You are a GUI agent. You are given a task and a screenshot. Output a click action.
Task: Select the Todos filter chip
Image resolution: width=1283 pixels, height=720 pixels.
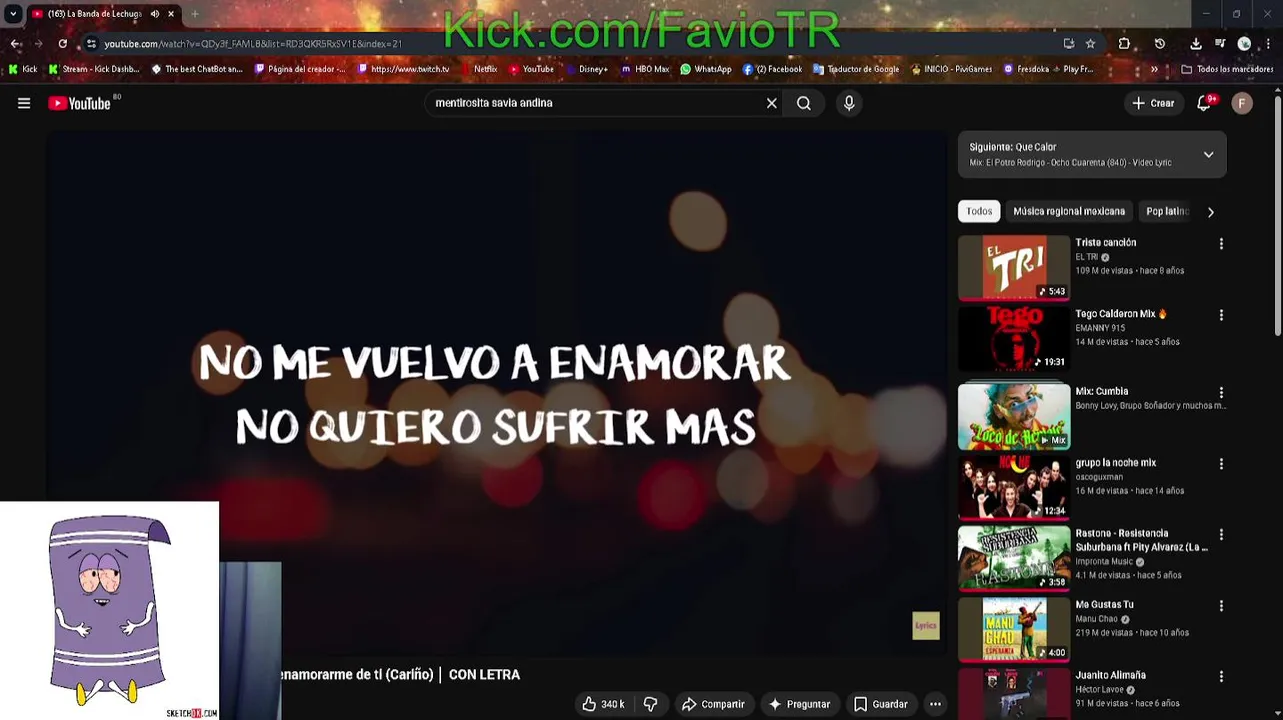(x=979, y=211)
